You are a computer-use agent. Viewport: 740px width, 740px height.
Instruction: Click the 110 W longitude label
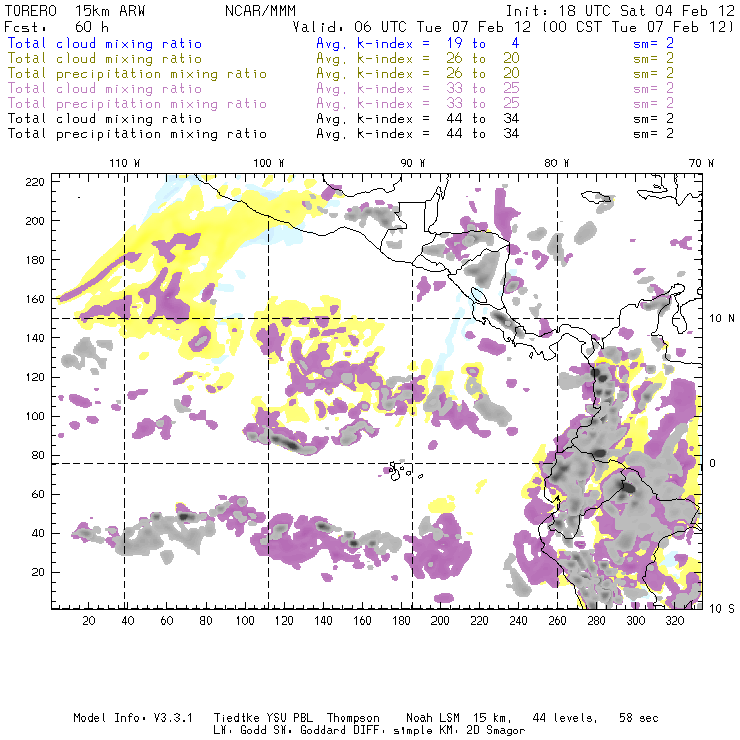(x=124, y=163)
